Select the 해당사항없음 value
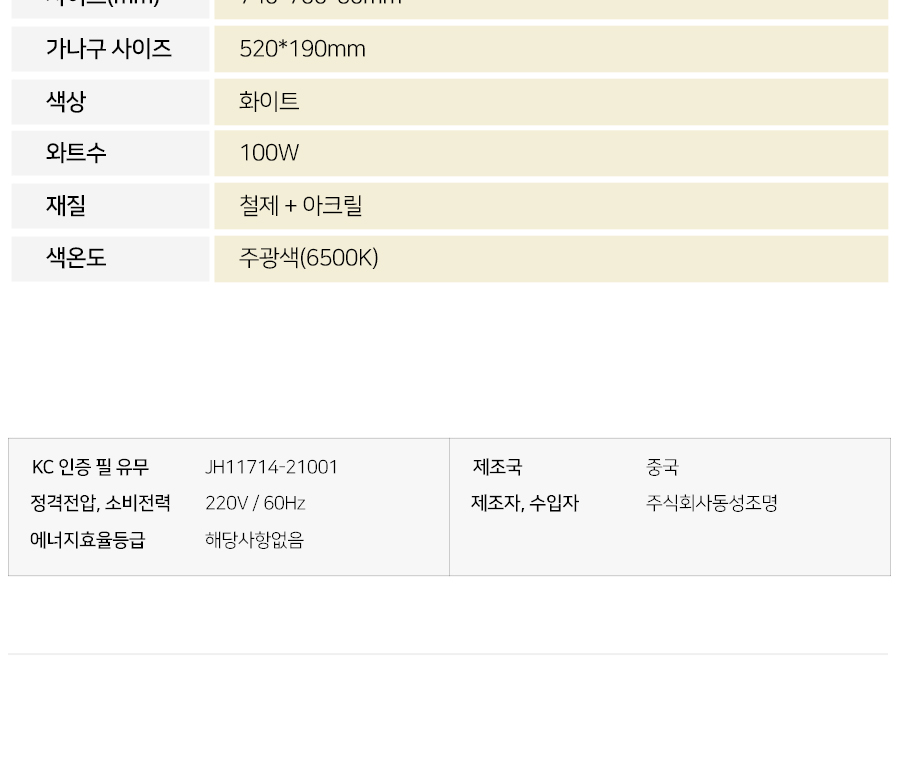The width and height of the screenshot is (900, 771). point(254,540)
